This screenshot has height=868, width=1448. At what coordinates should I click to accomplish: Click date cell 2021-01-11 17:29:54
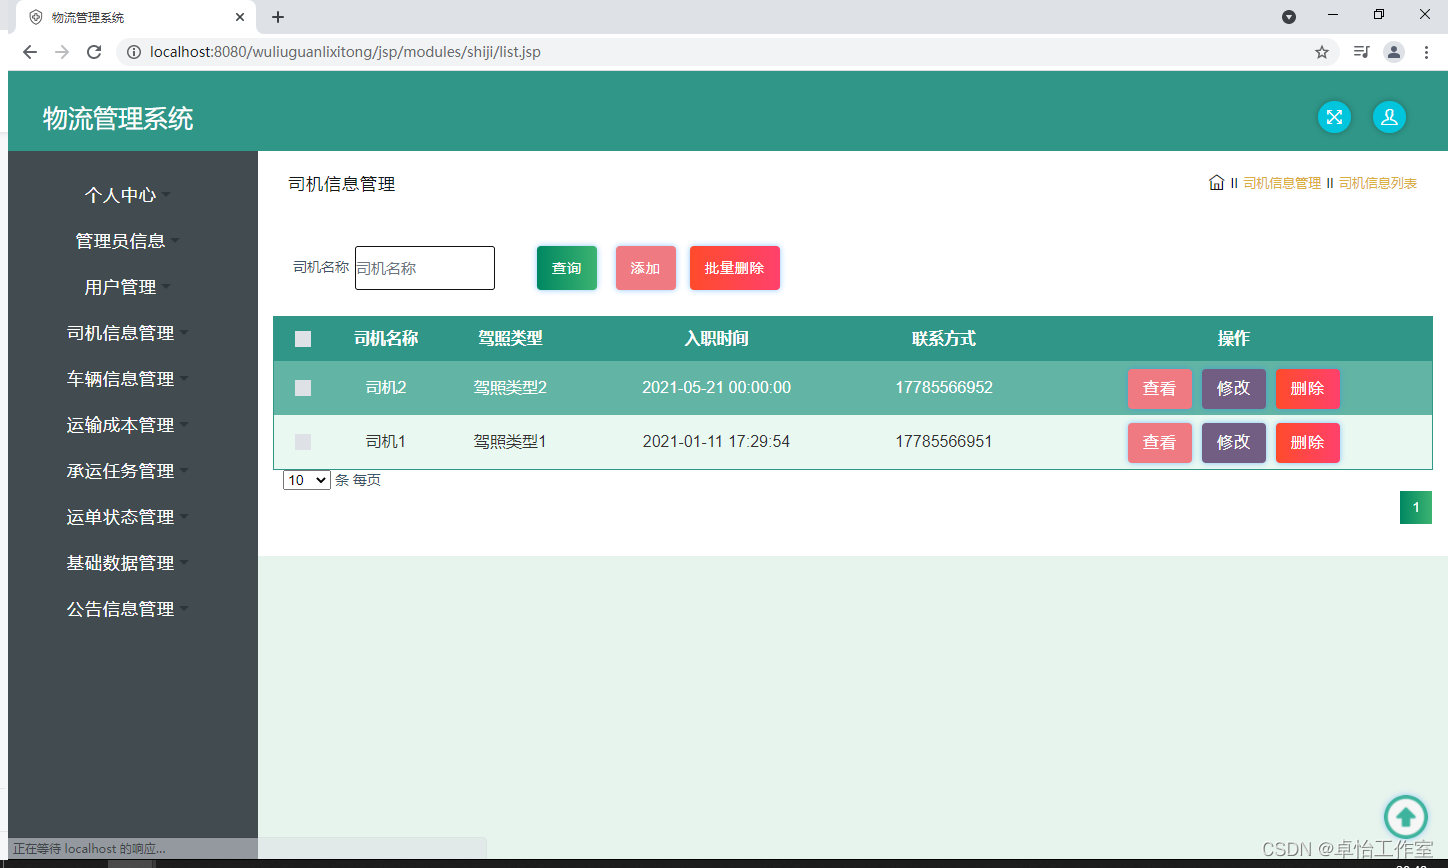tap(716, 442)
